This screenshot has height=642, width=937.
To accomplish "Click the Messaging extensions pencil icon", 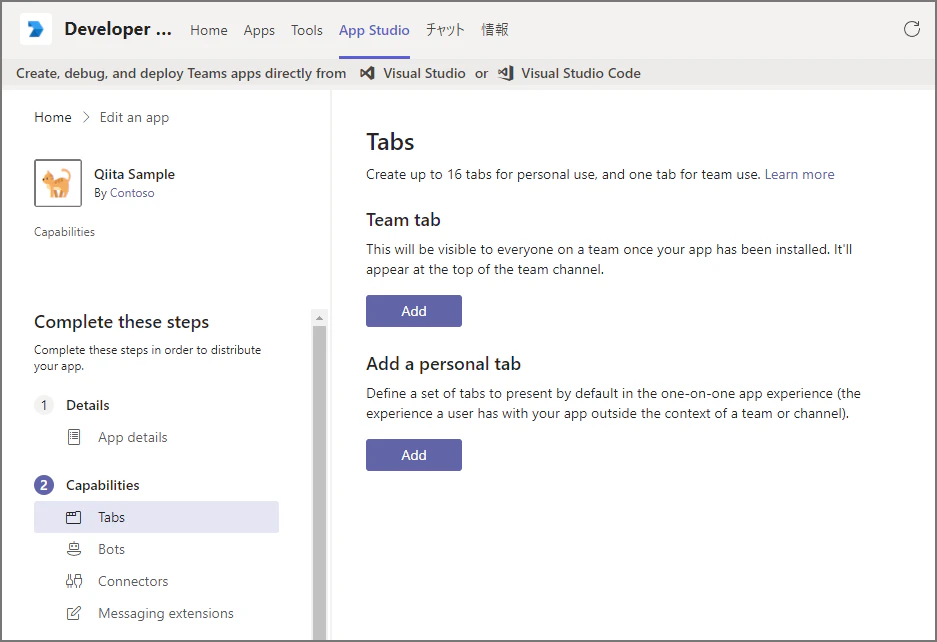I will coord(74,613).
